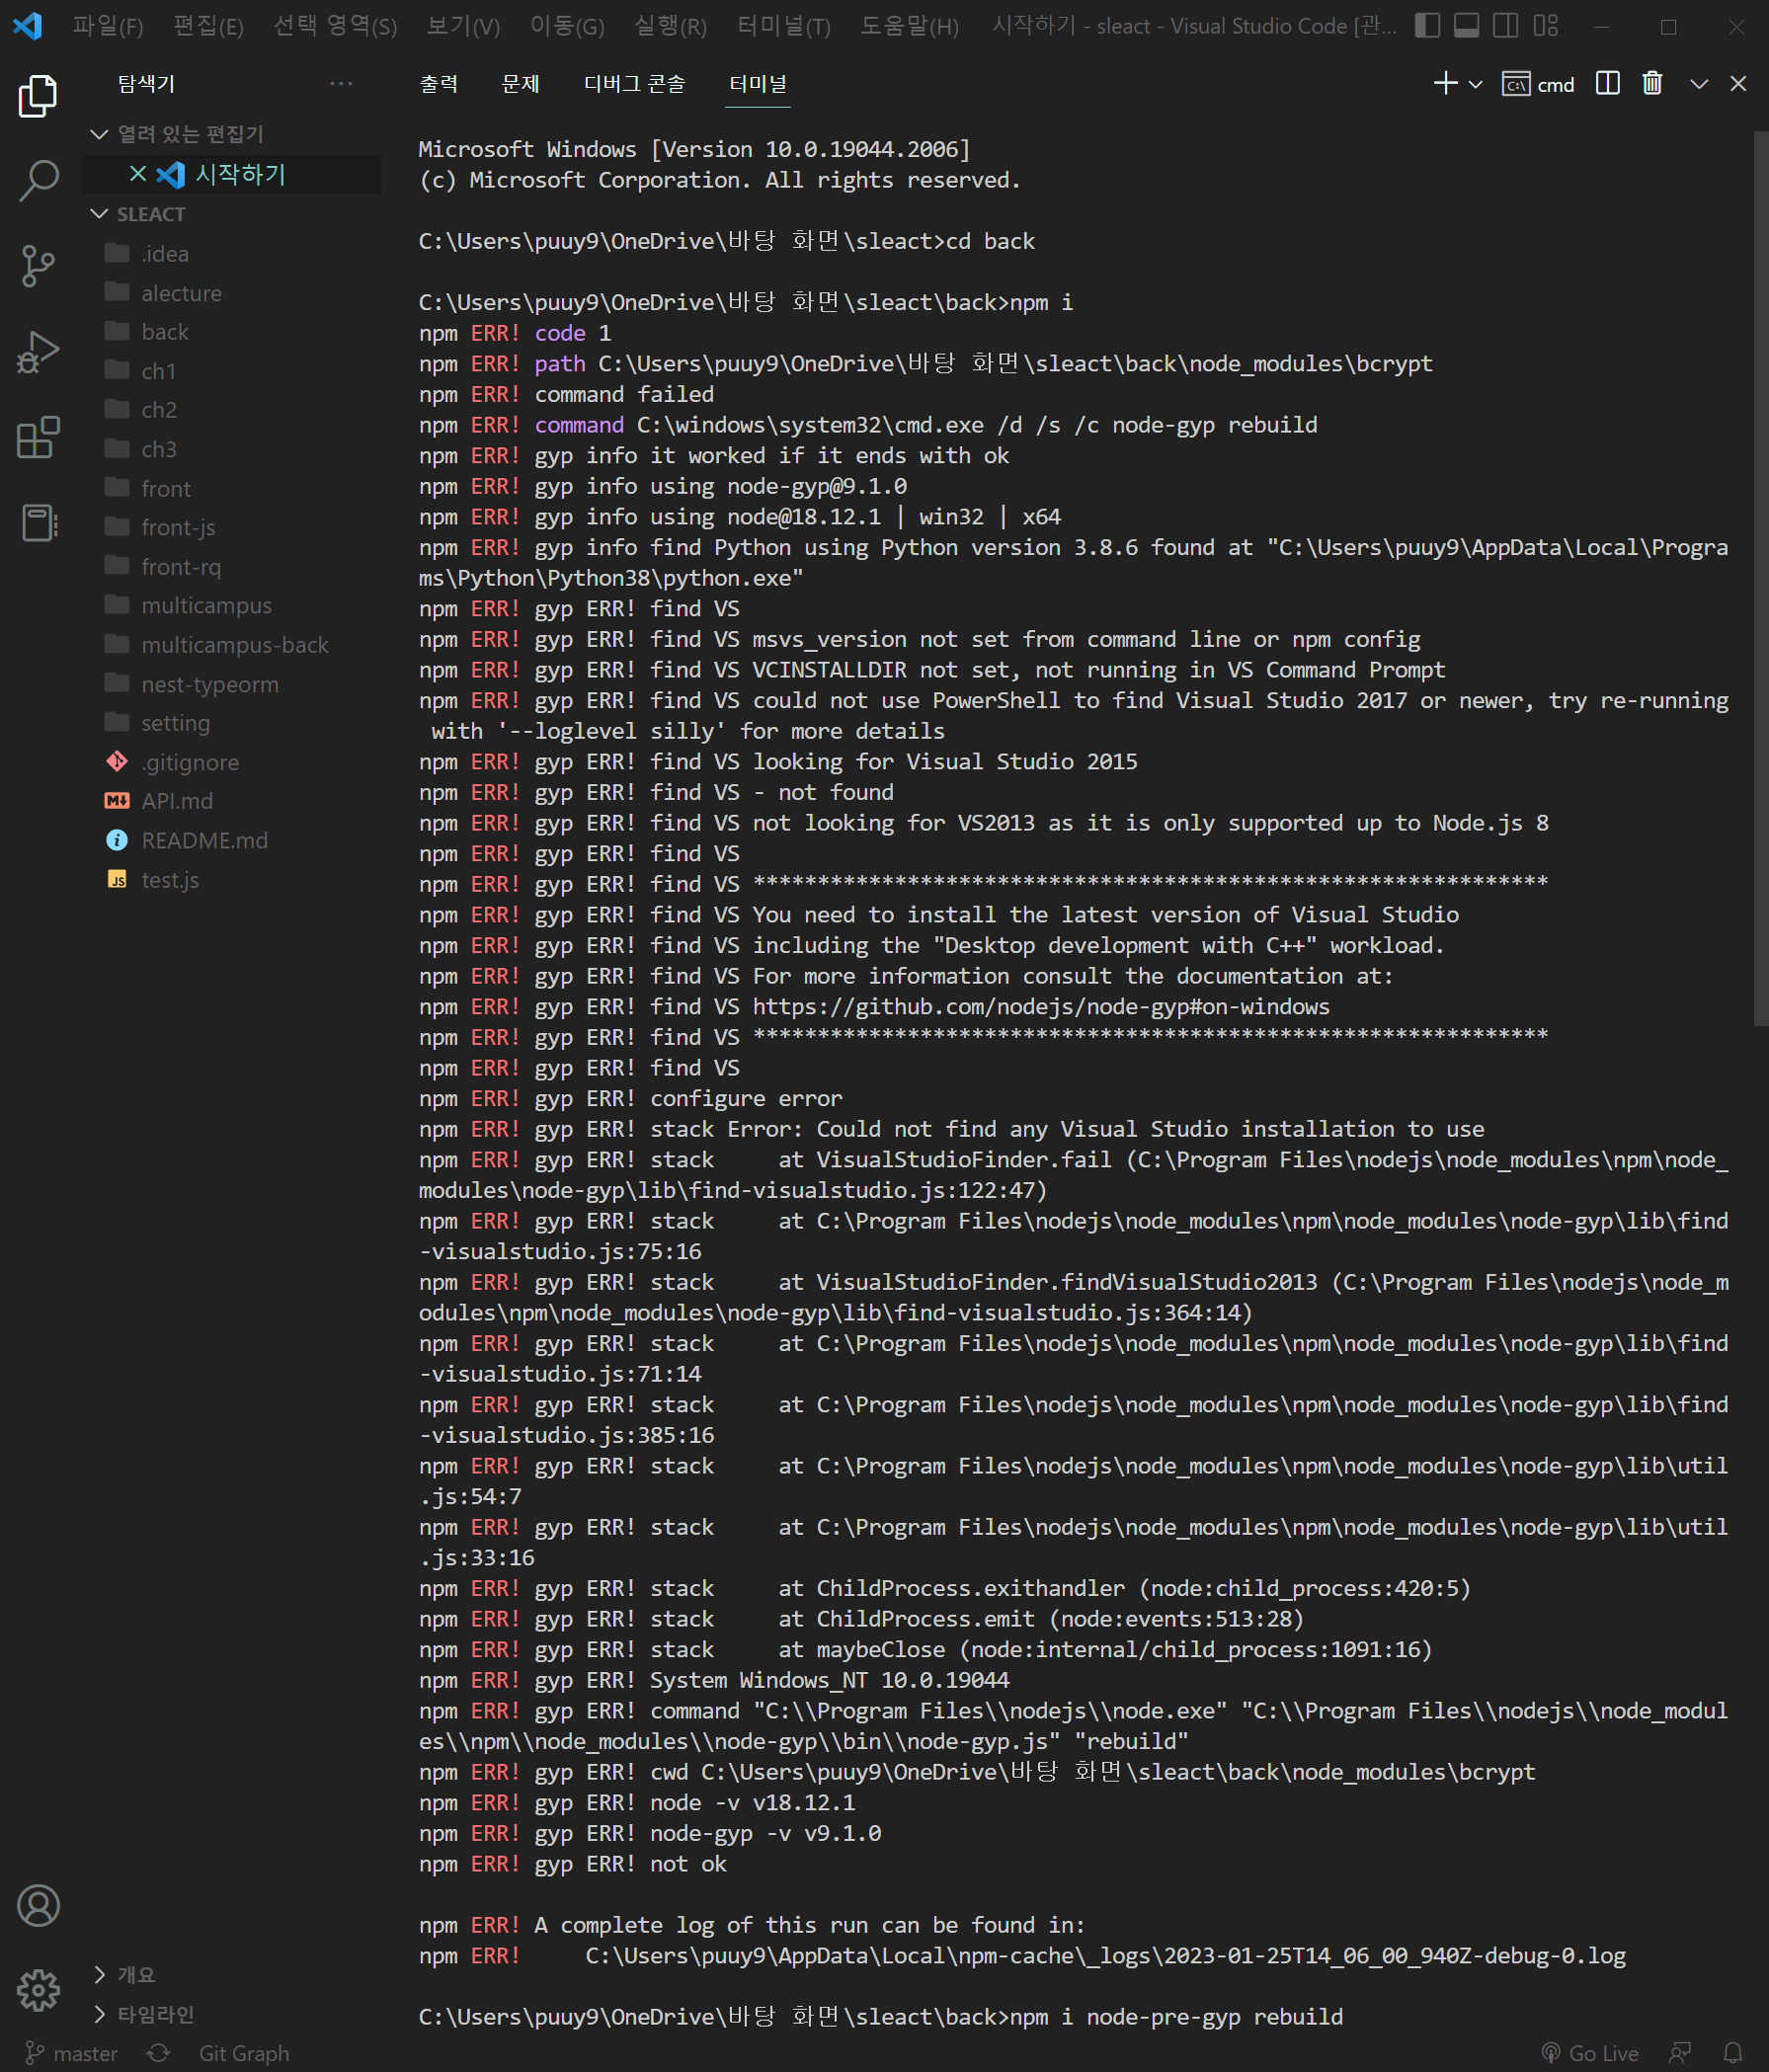Viewport: 1769px width, 2072px height.
Task: Select the 터미널 panel tab
Action: coord(758,84)
